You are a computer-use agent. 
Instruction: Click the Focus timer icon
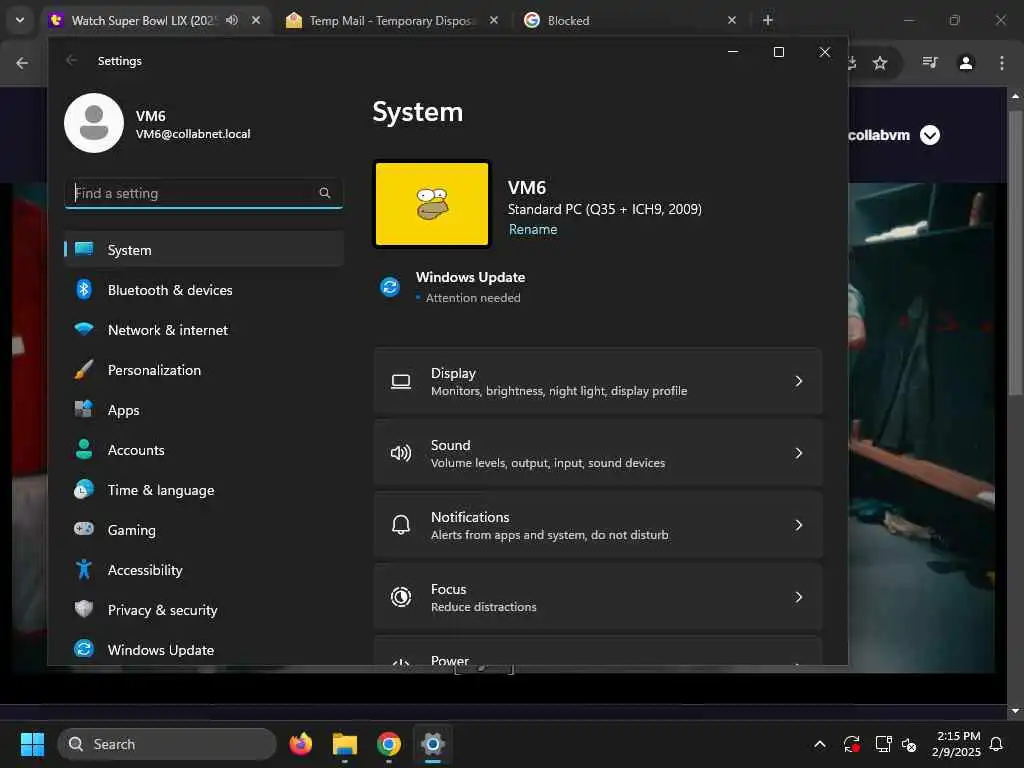click(x=401, y=596)
